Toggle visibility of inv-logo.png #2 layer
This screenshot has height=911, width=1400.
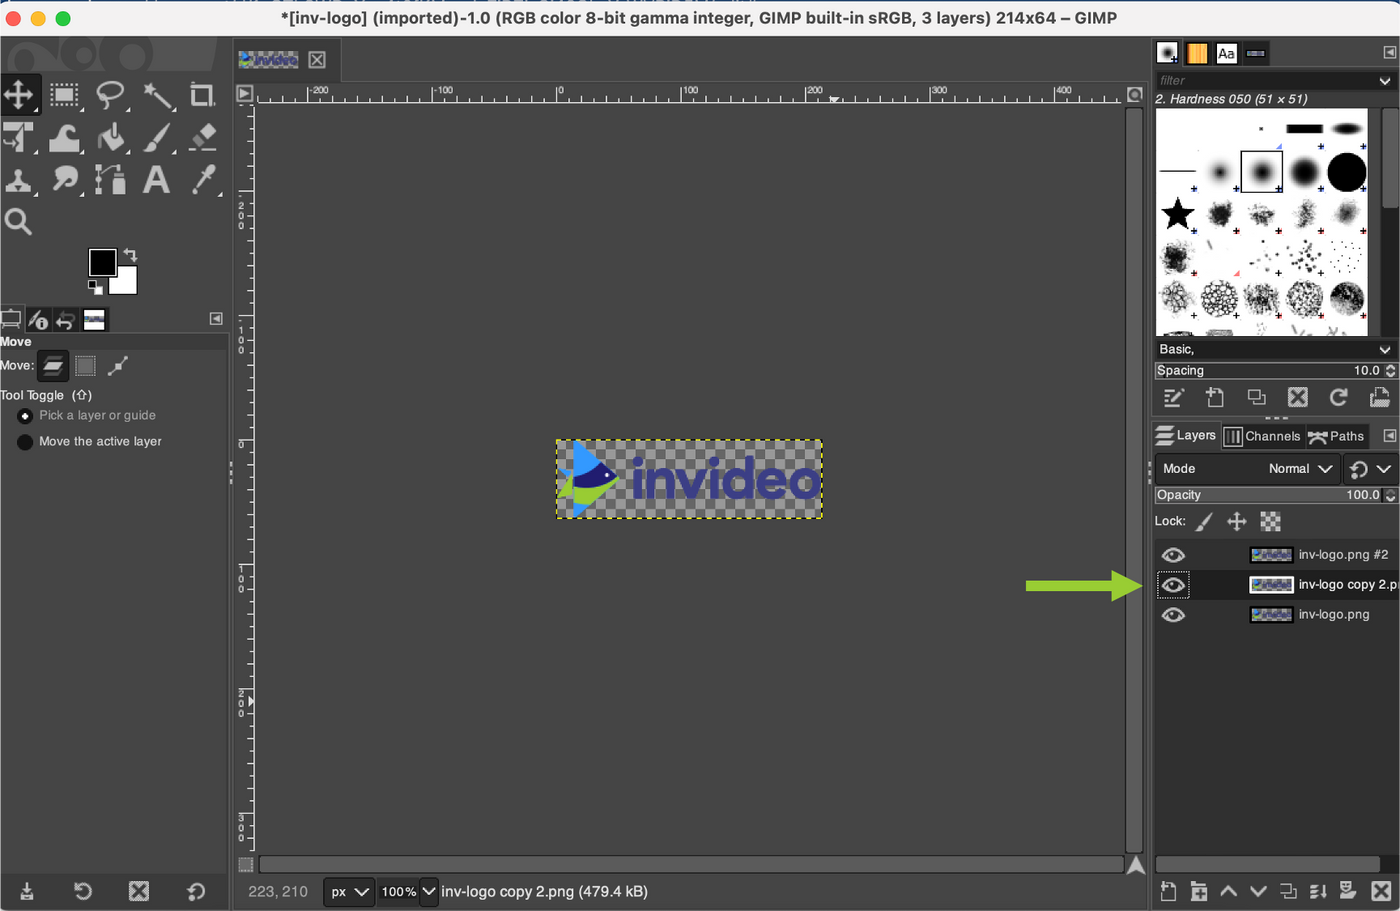pyautogui.click(x=1173, y=555)
